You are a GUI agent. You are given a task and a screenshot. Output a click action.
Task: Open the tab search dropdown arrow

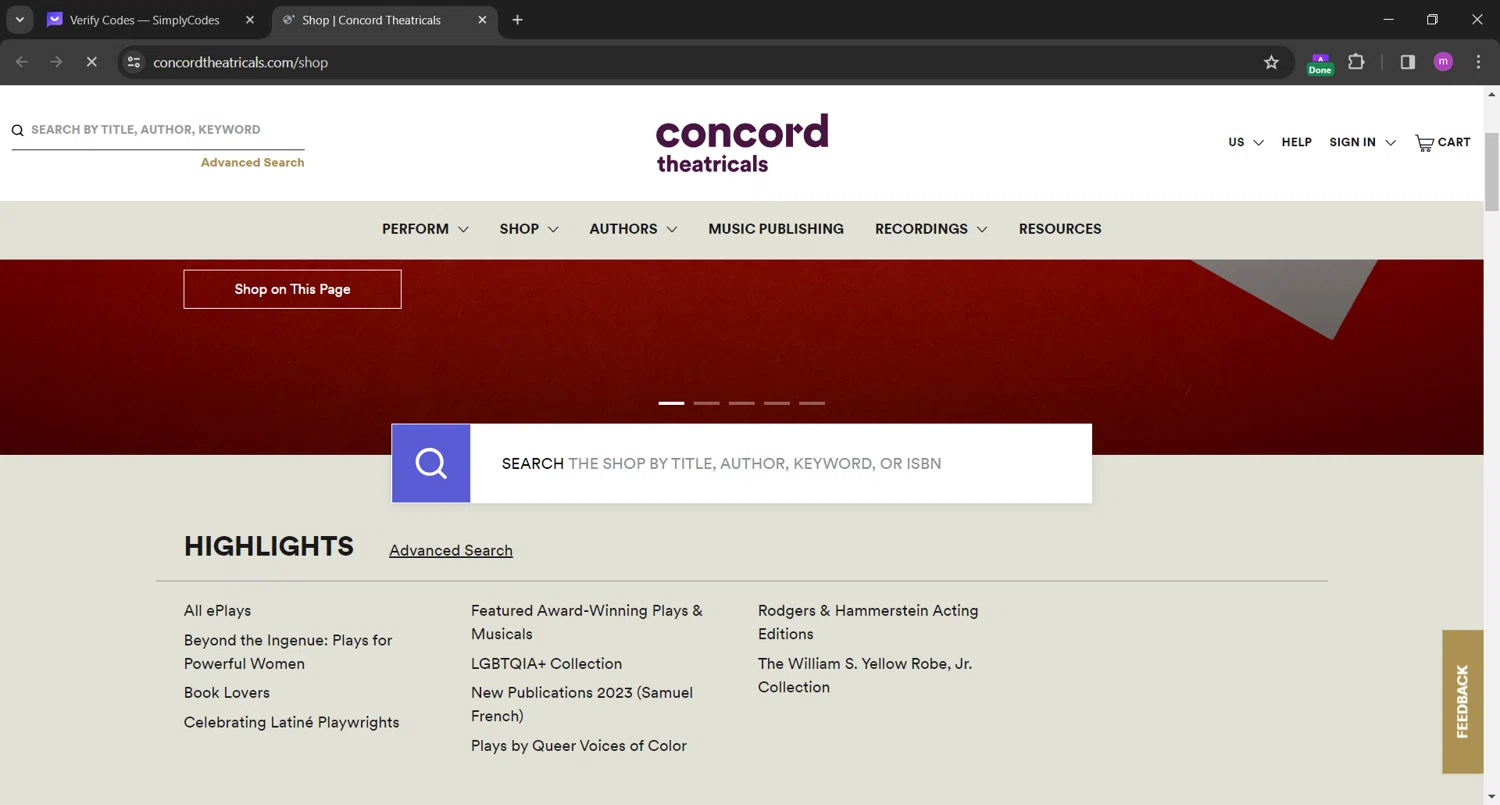click(19, 20)
